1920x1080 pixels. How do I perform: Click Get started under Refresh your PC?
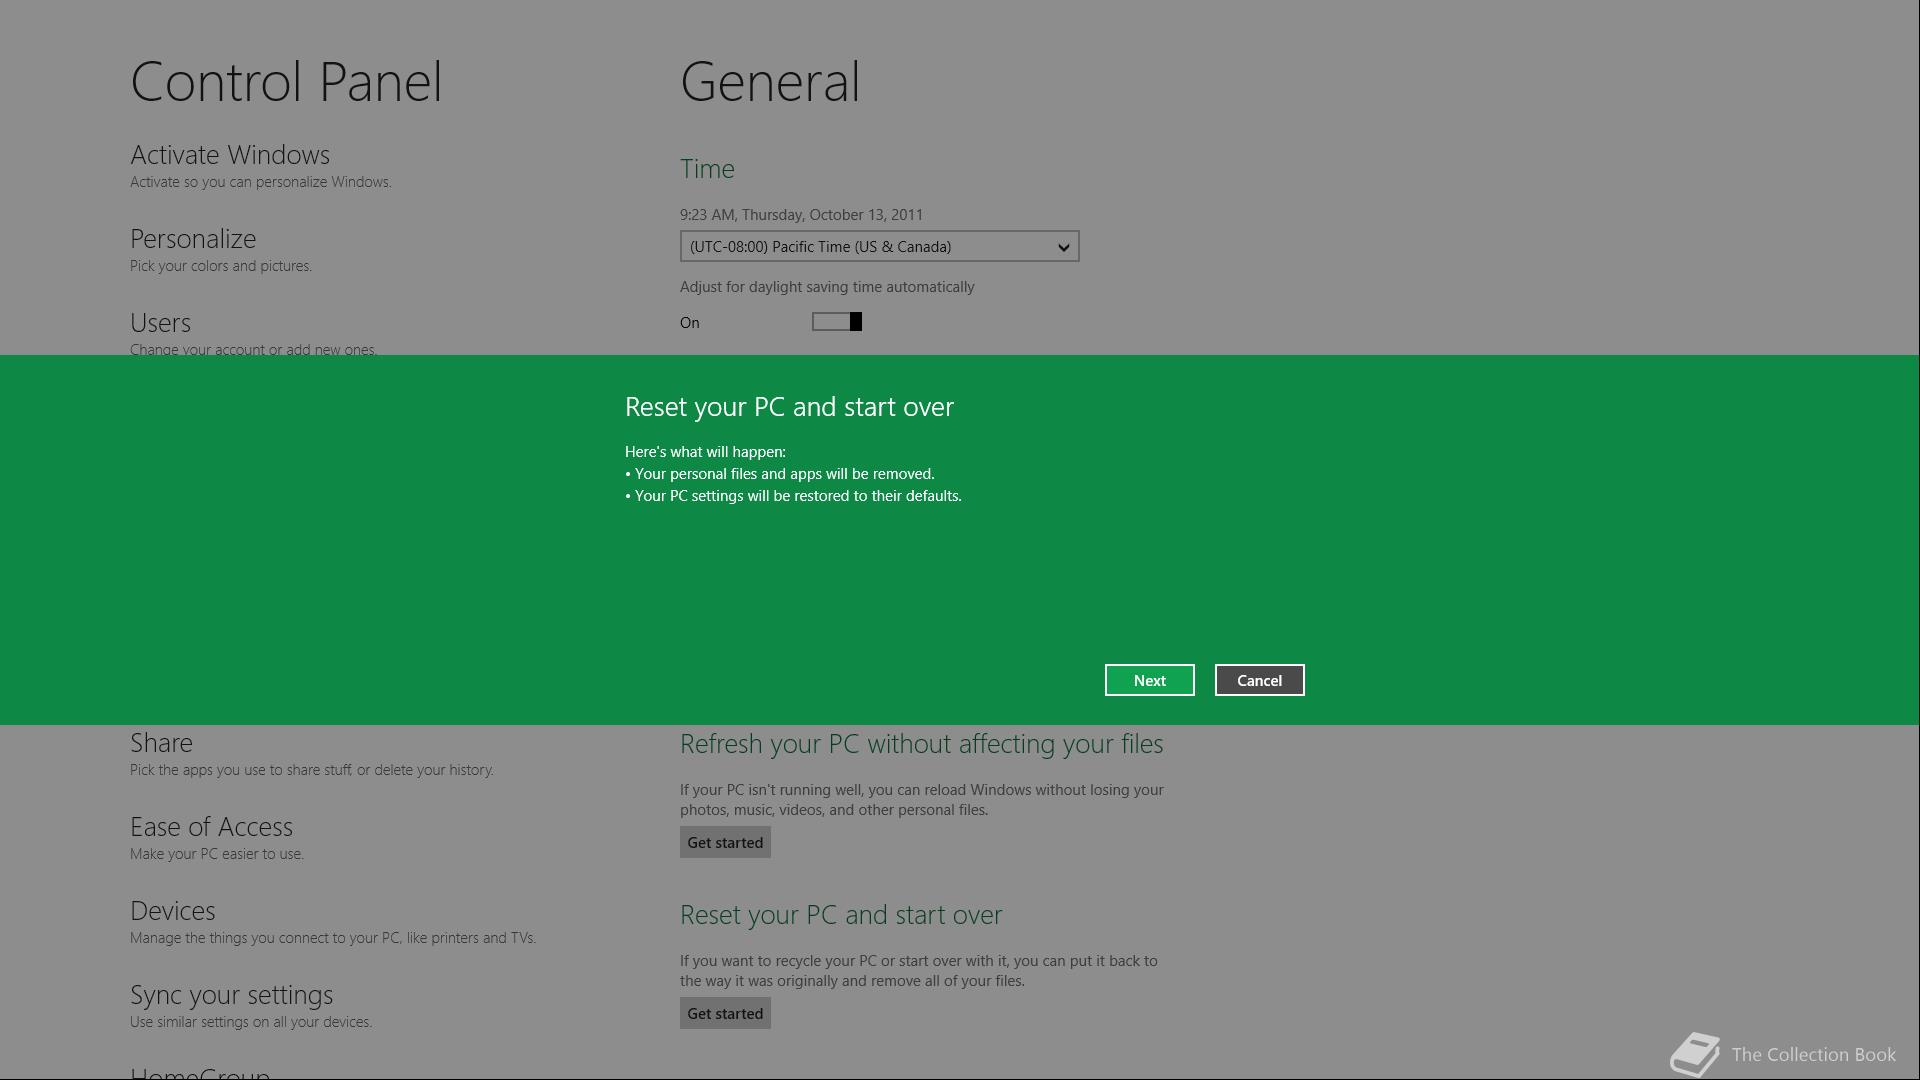tap(725, 842)
